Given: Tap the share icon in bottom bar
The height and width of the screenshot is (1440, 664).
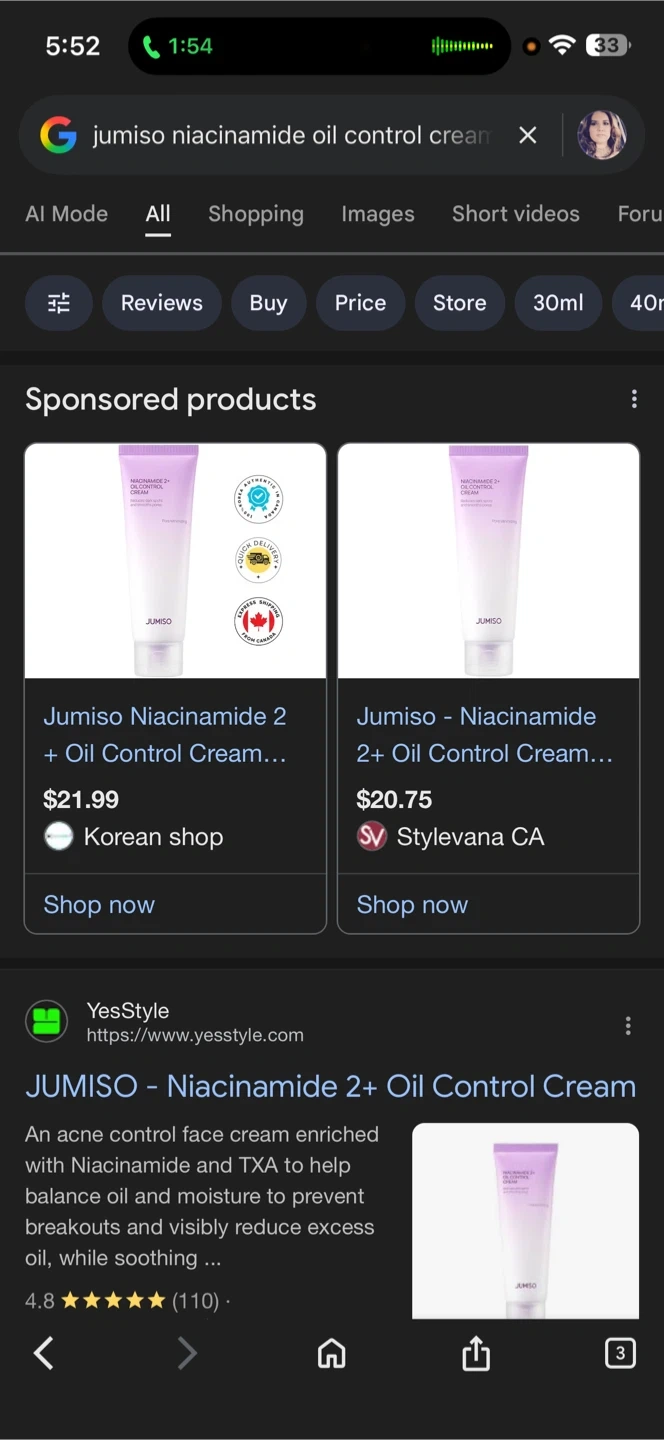Looking at the screenshot, I should [x=476, y=1353].
